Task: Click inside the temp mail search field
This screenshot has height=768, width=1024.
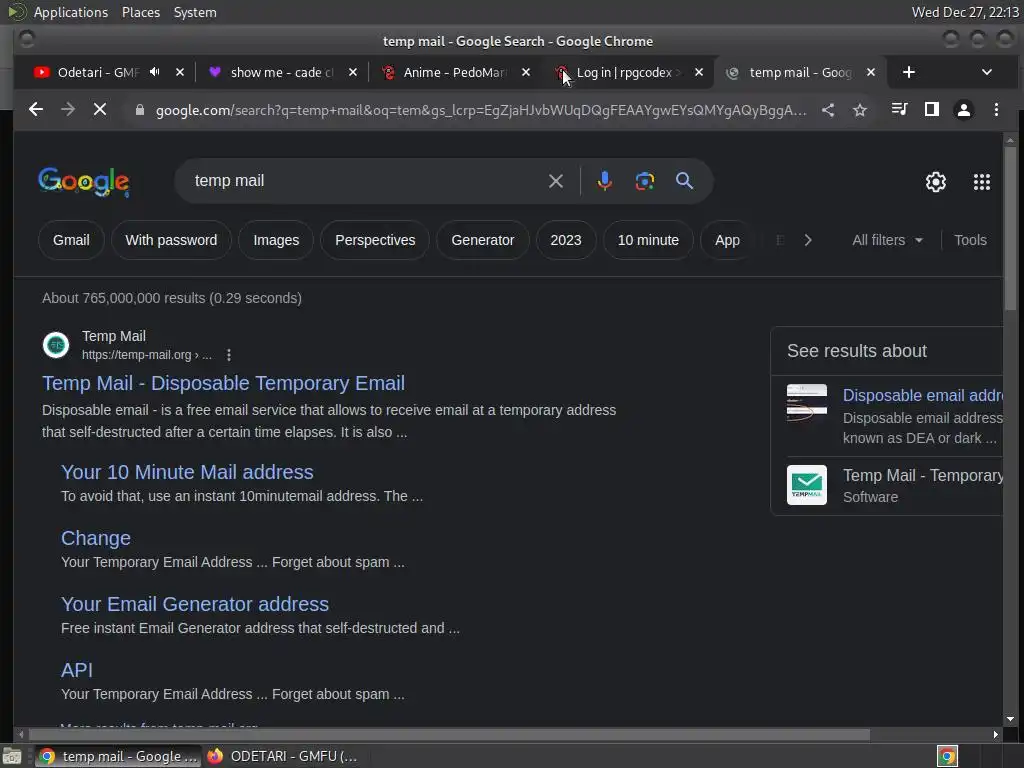Action: [x=366, y=181]
